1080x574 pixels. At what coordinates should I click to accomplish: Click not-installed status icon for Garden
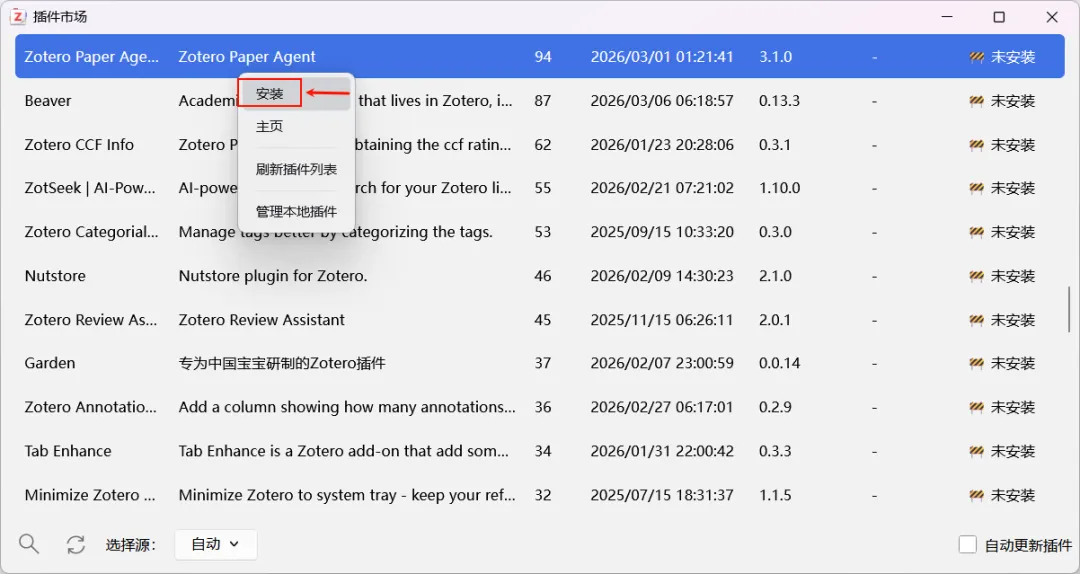[x=976, y=363]
